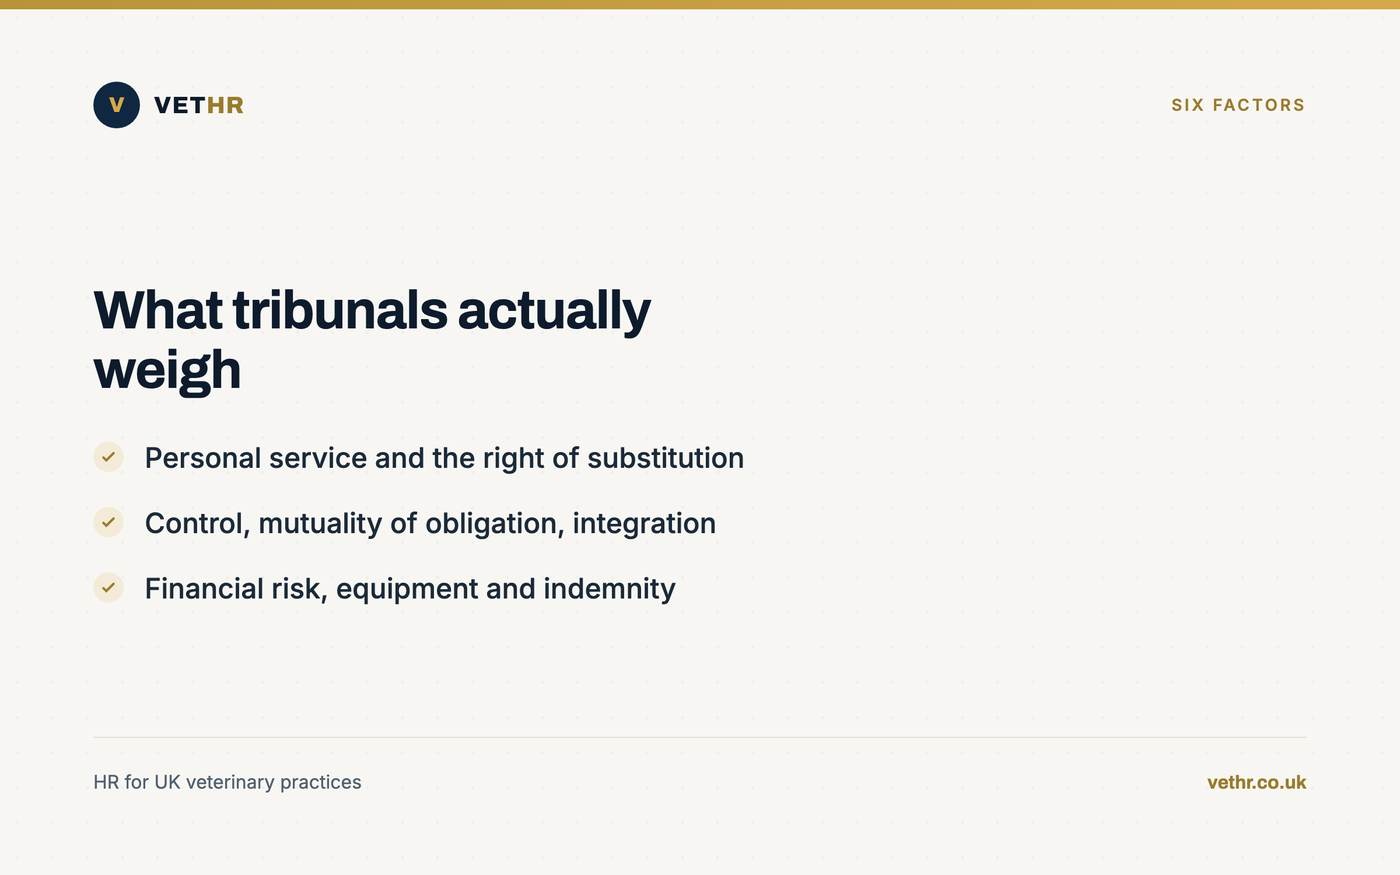
Task: Click the HR for UK veterinary practices tagline
Action: [x=227, y=782]
